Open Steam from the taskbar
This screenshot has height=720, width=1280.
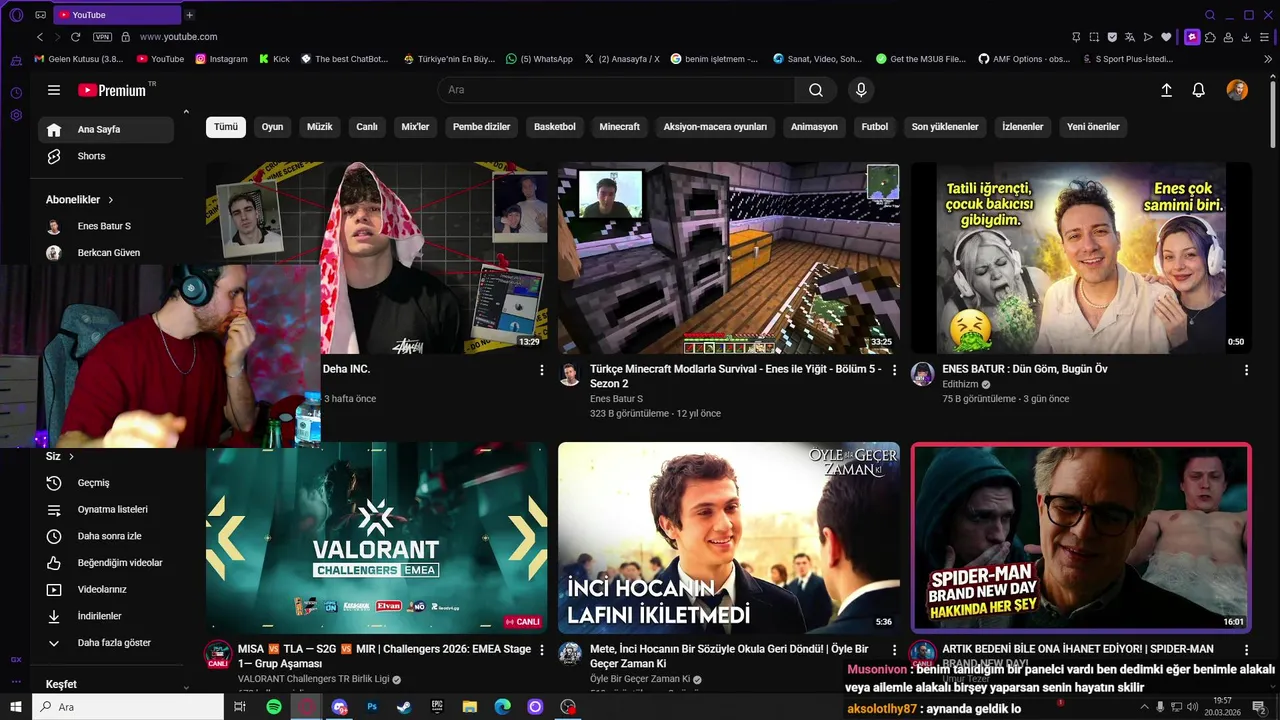tap(403, 707)
